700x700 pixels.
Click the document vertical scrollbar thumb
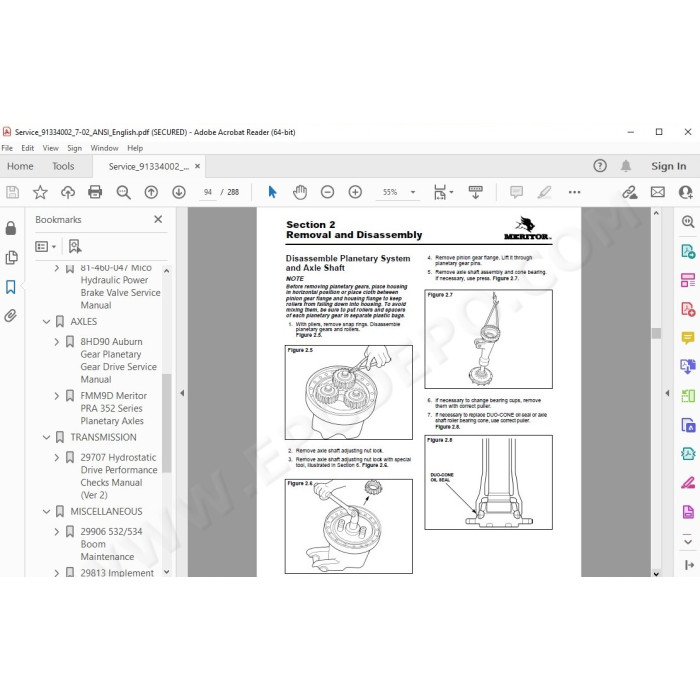coord(656,333)
